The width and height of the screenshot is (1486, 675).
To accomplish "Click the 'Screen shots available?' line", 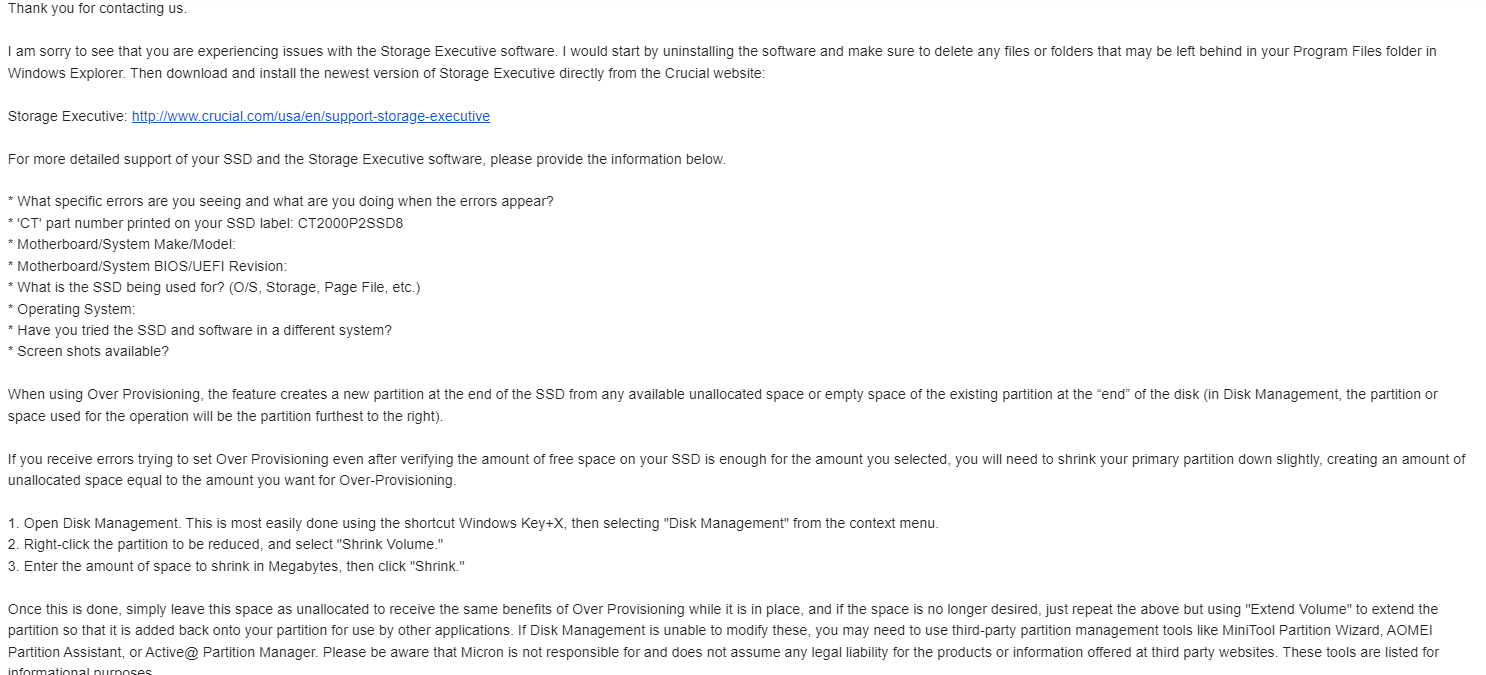I will [x=88, y=351].
